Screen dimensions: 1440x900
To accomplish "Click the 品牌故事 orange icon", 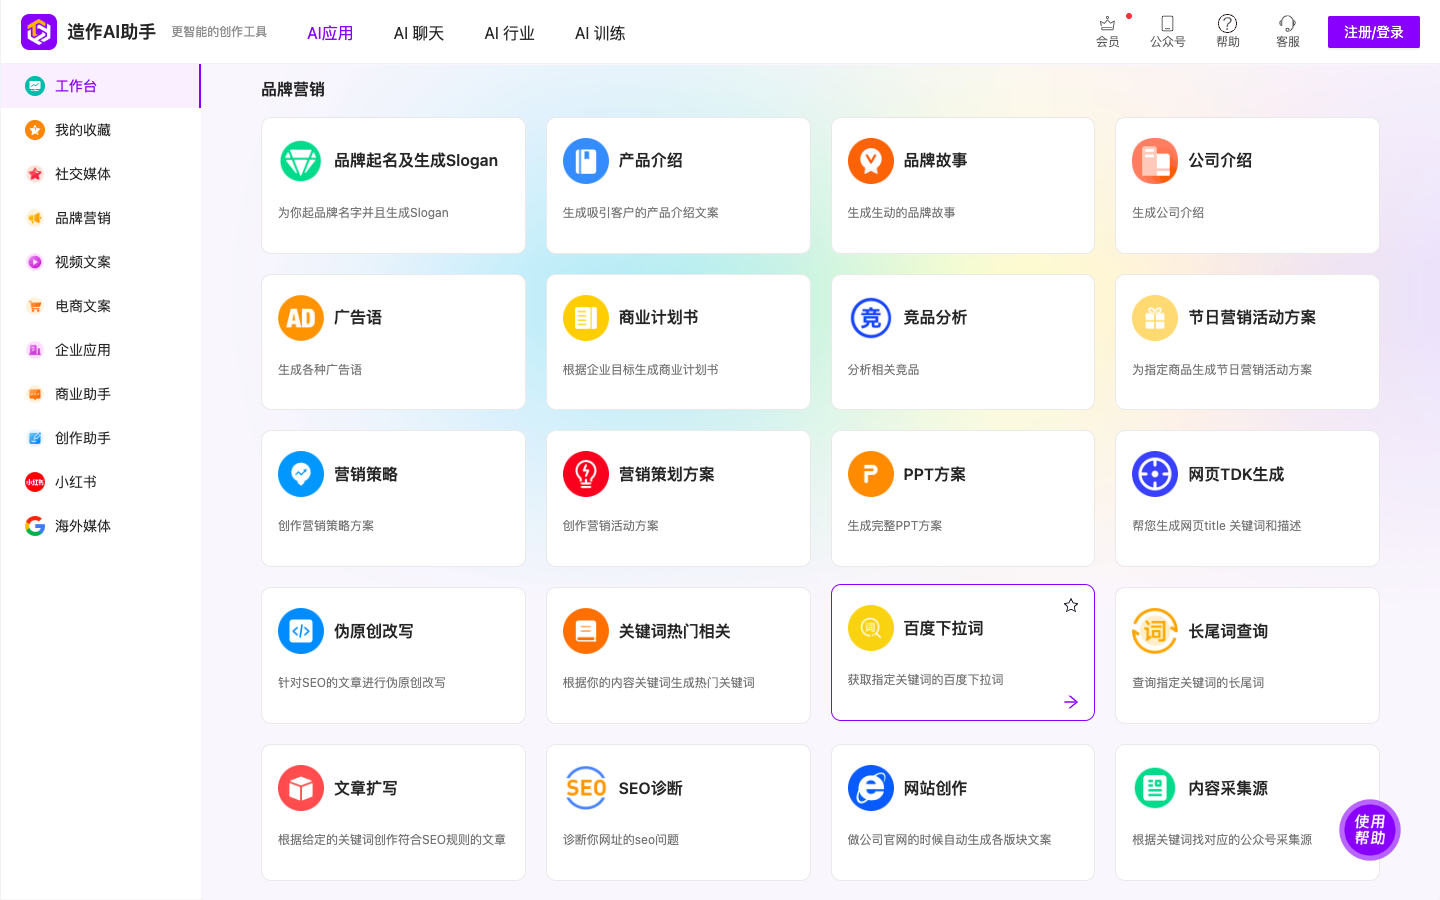I will tap(871, 161).
